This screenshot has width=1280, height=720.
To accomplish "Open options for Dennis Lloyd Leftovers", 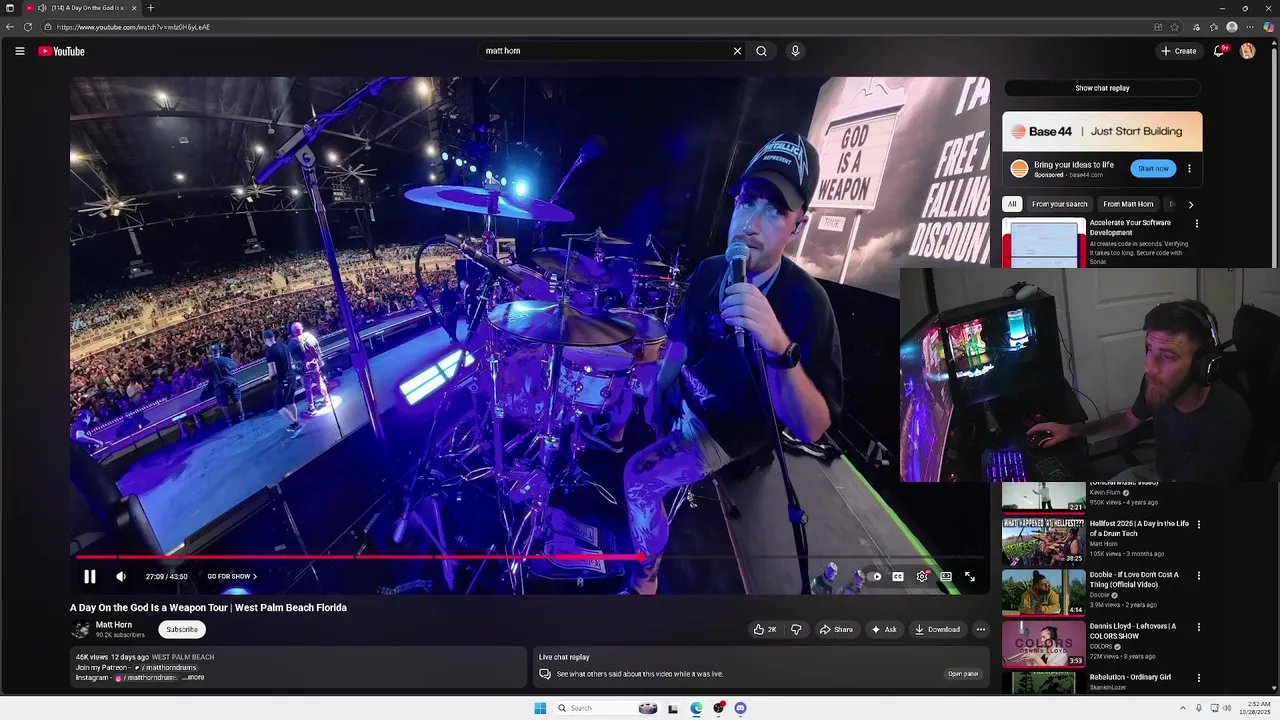I will click(x=1198, y=627).
